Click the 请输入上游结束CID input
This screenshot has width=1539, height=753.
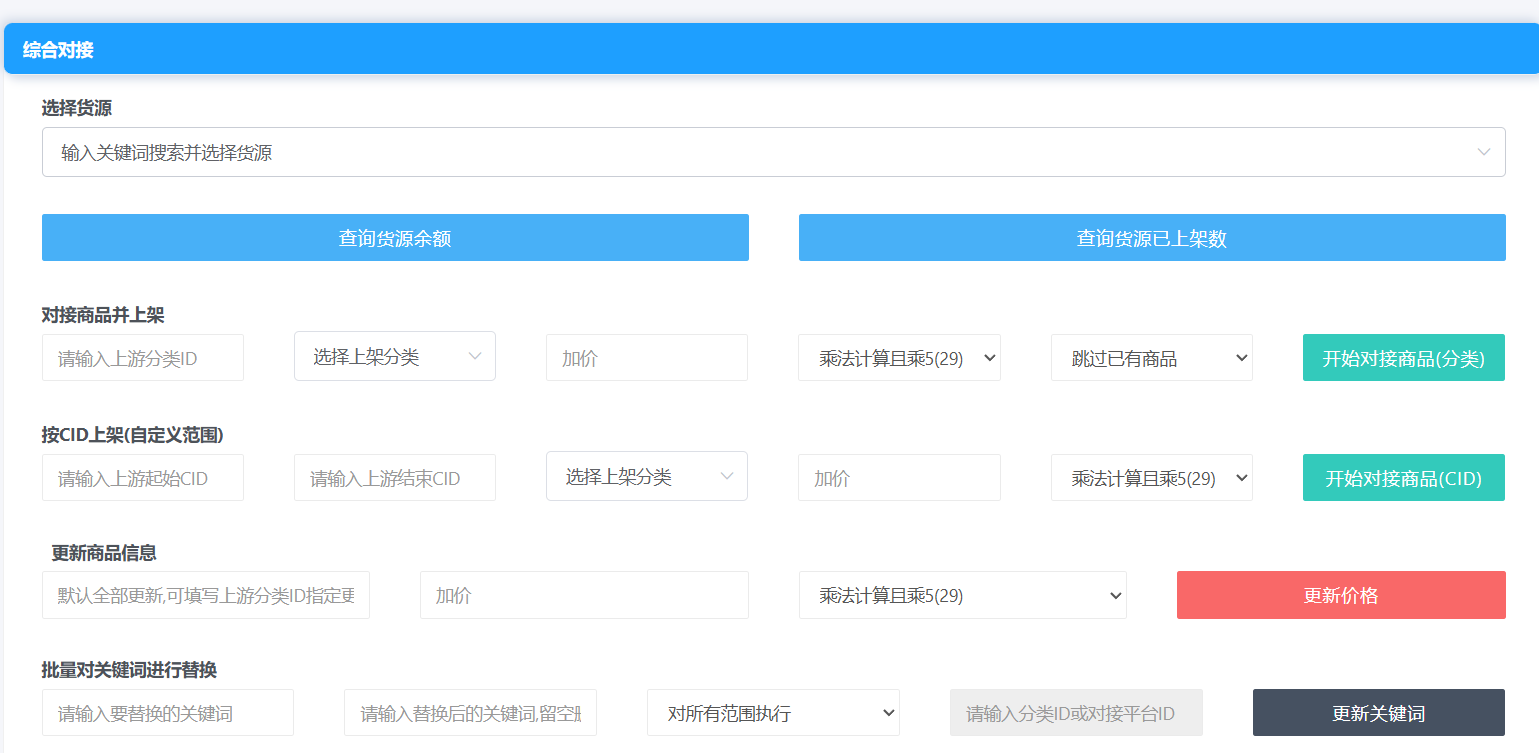click(395, 478)
